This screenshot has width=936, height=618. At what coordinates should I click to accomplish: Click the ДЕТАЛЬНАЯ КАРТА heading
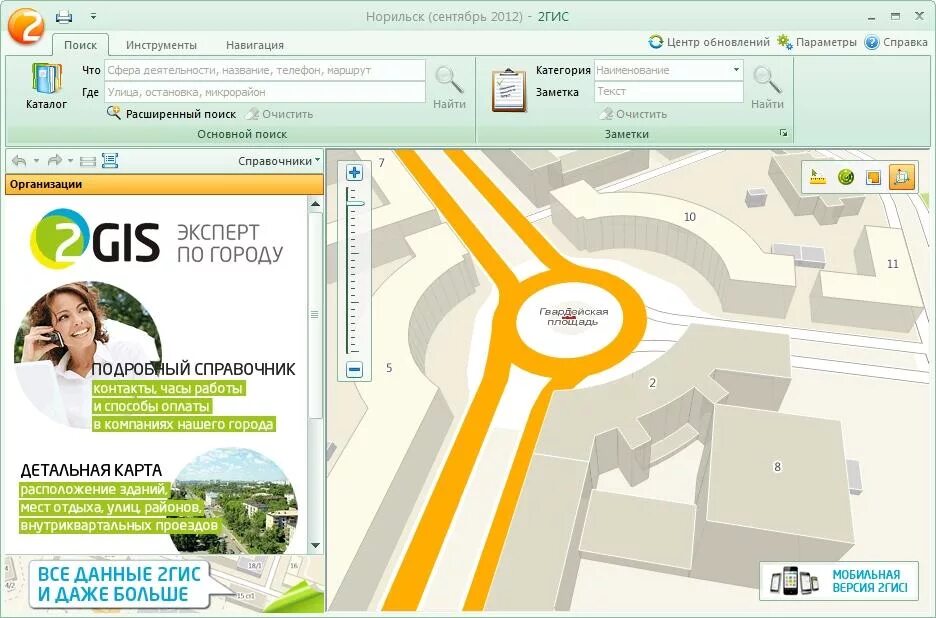[x=91, y=470]
